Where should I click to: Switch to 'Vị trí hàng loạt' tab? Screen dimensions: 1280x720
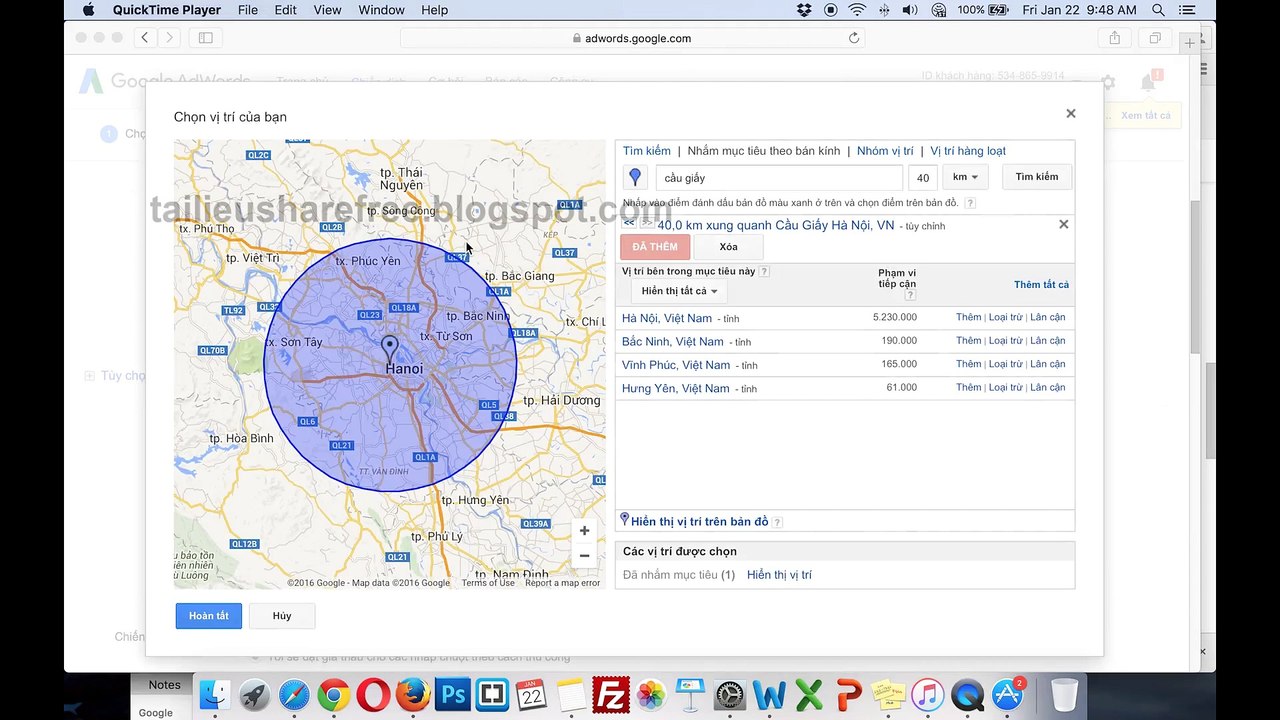pos(968,151)
